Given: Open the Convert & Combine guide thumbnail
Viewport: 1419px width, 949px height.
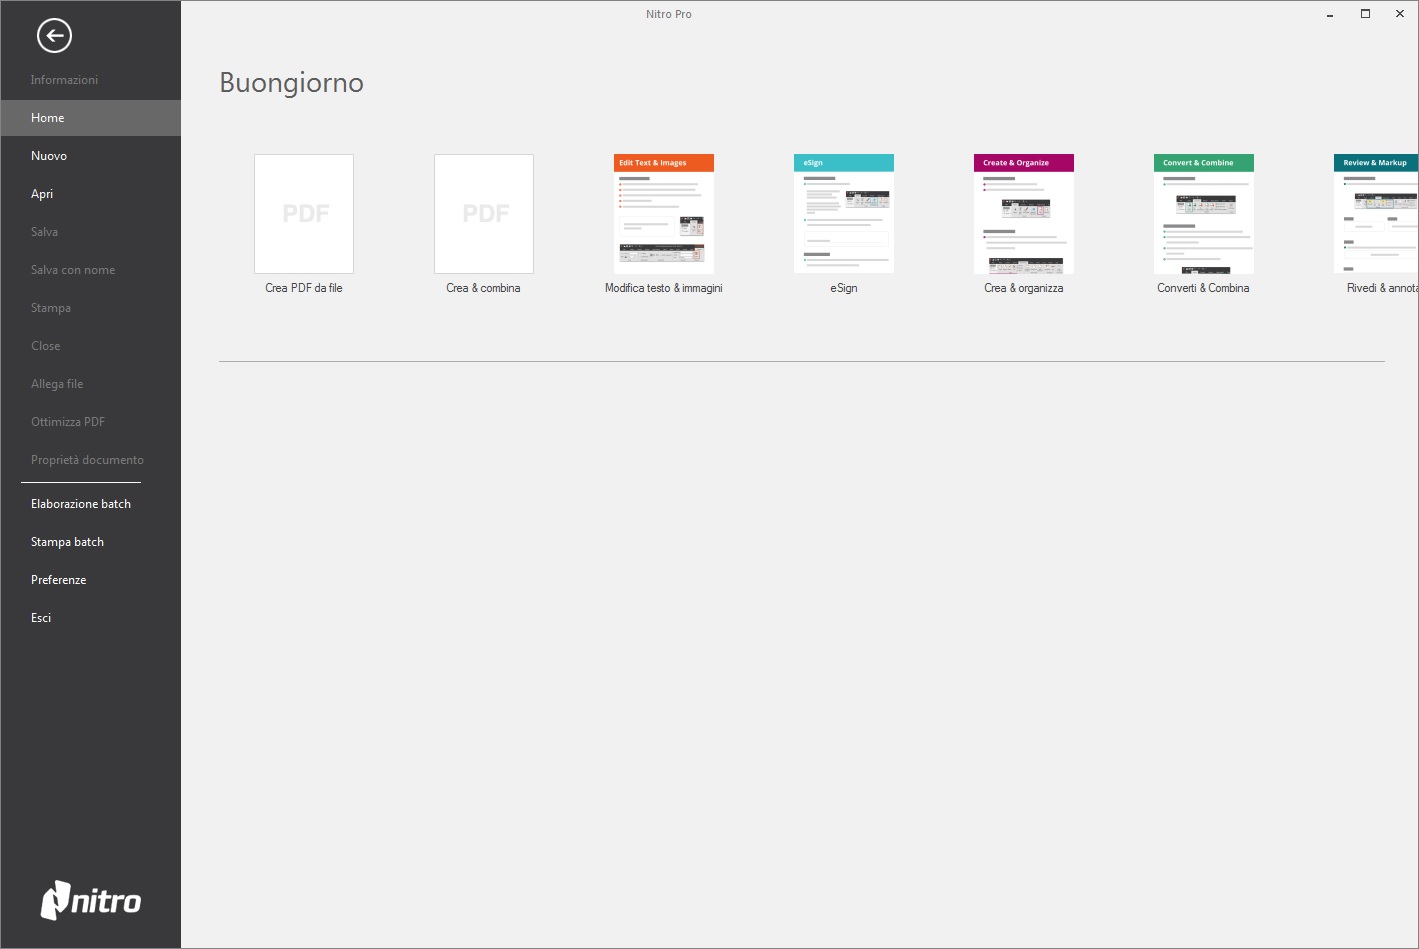Looking at the screenshot, I should click(1204, 214).
